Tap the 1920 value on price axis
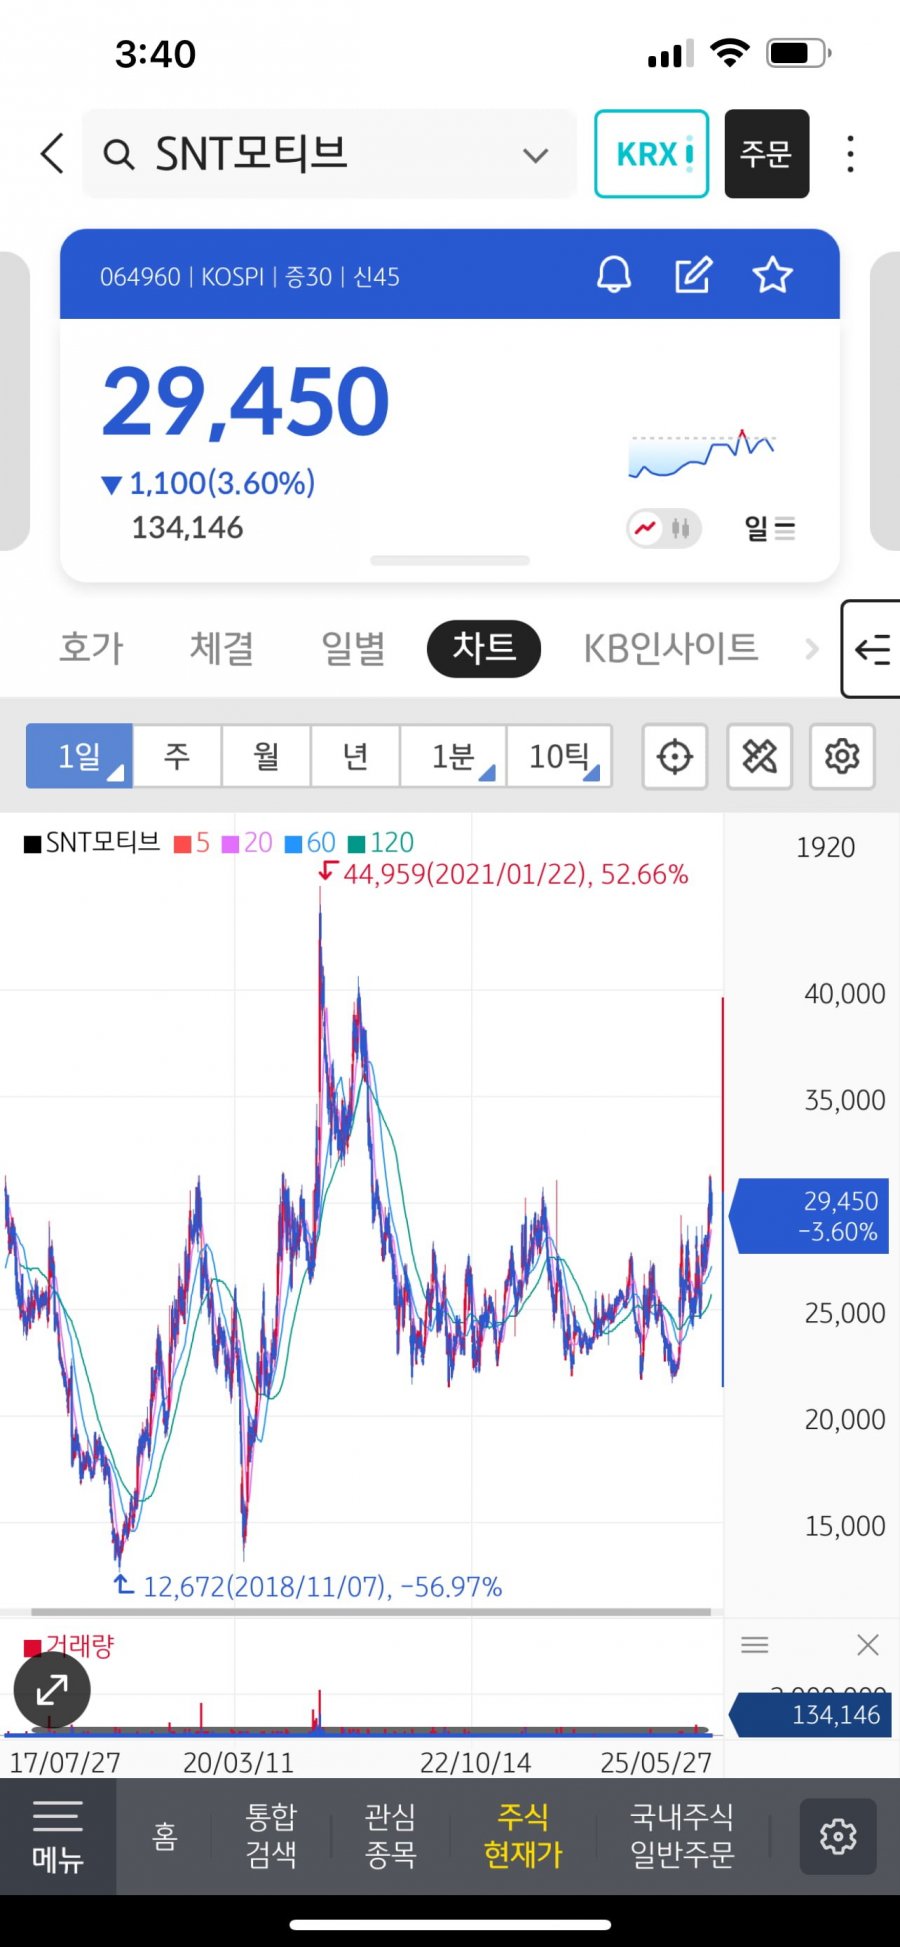900x1947 pixels. (x=825, y=848)
